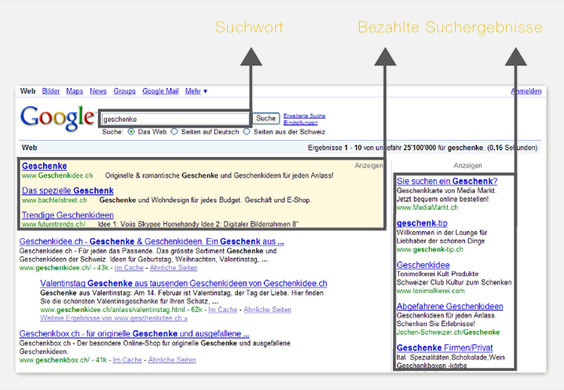Select the 'Das Web' radio button

131,132
